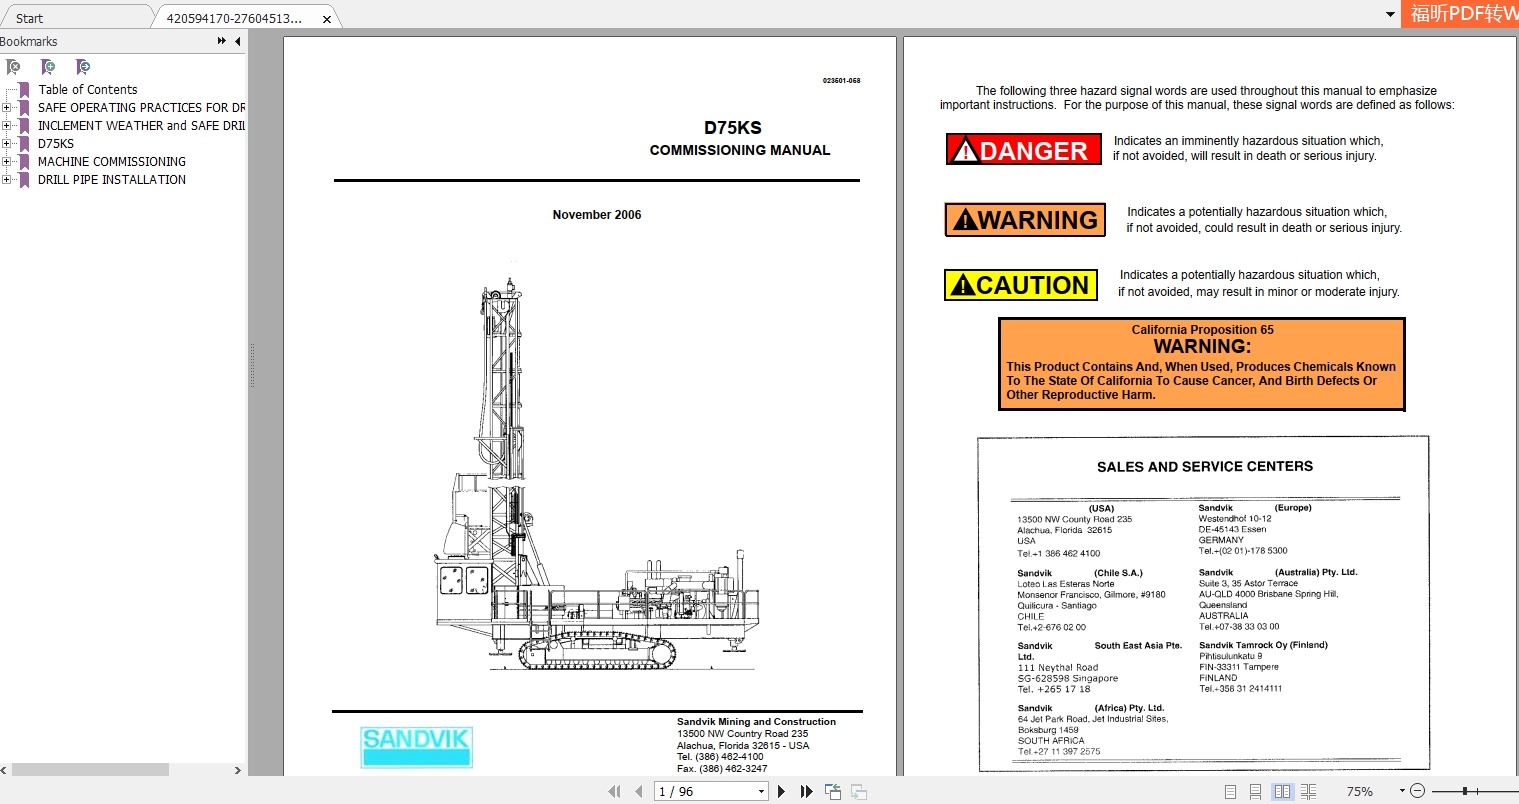Screen dimensions: 1519x804
Task: Select the Go to Bookmark icon
Action: click(x=83, y=67)
